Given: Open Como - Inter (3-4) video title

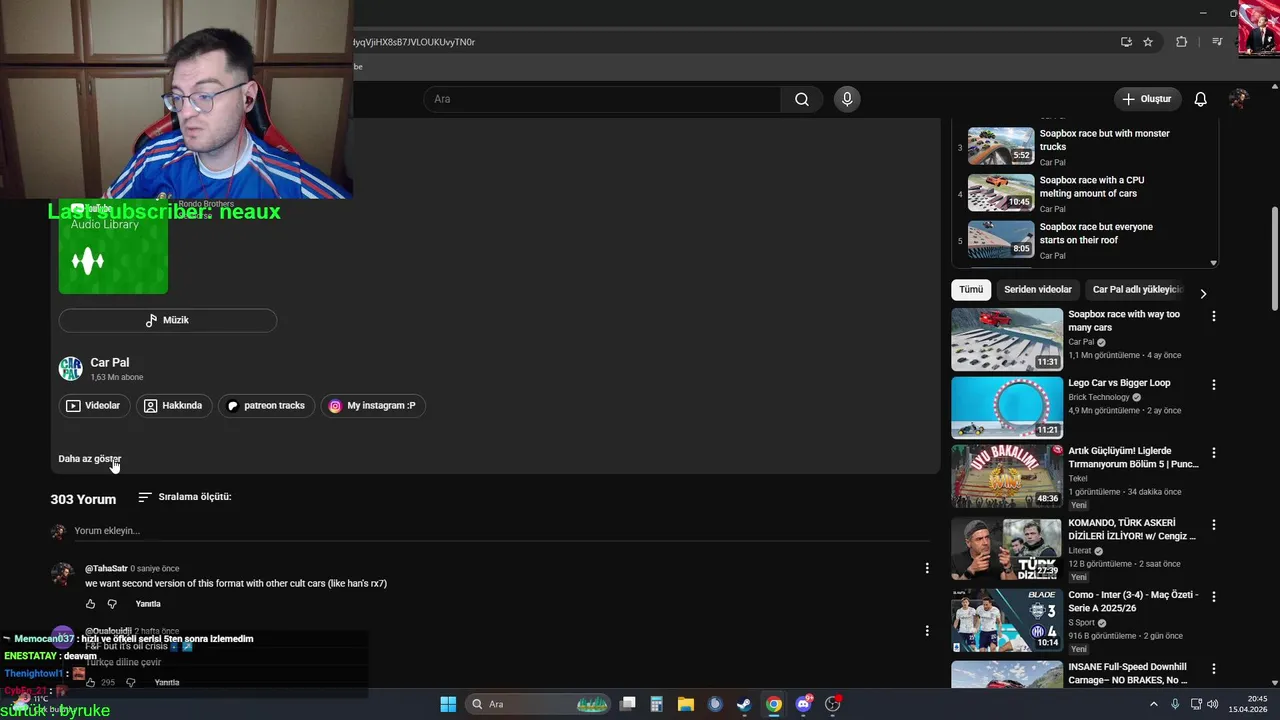Looking at the screenshot, I should (1133, 602).
